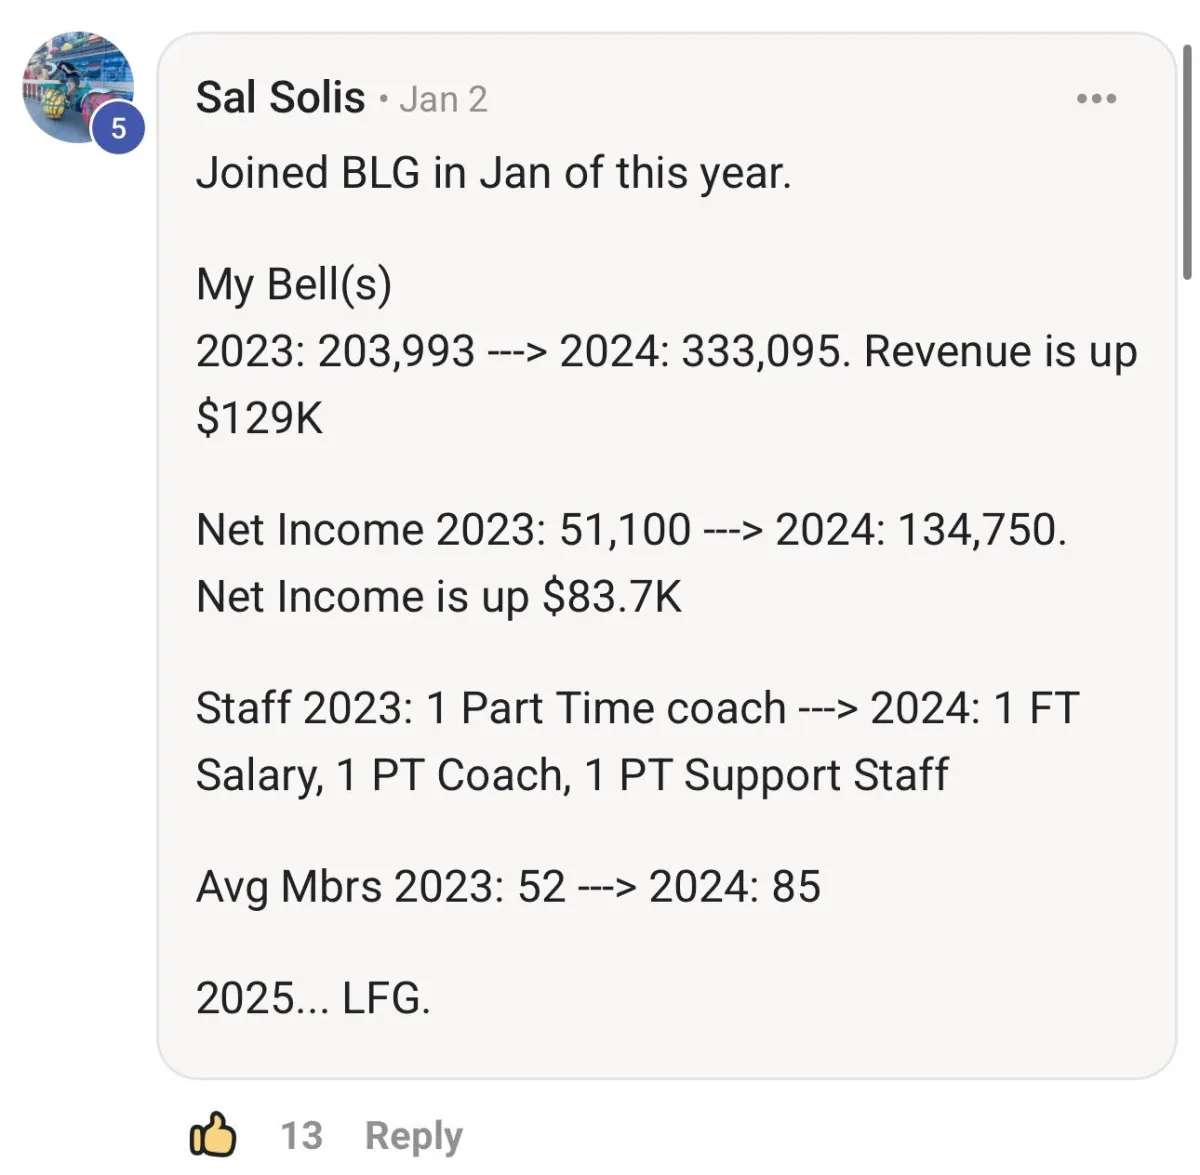1200x1175 pixels.
Task: View the 13 likes count
Action: (x=301, y=1136)
